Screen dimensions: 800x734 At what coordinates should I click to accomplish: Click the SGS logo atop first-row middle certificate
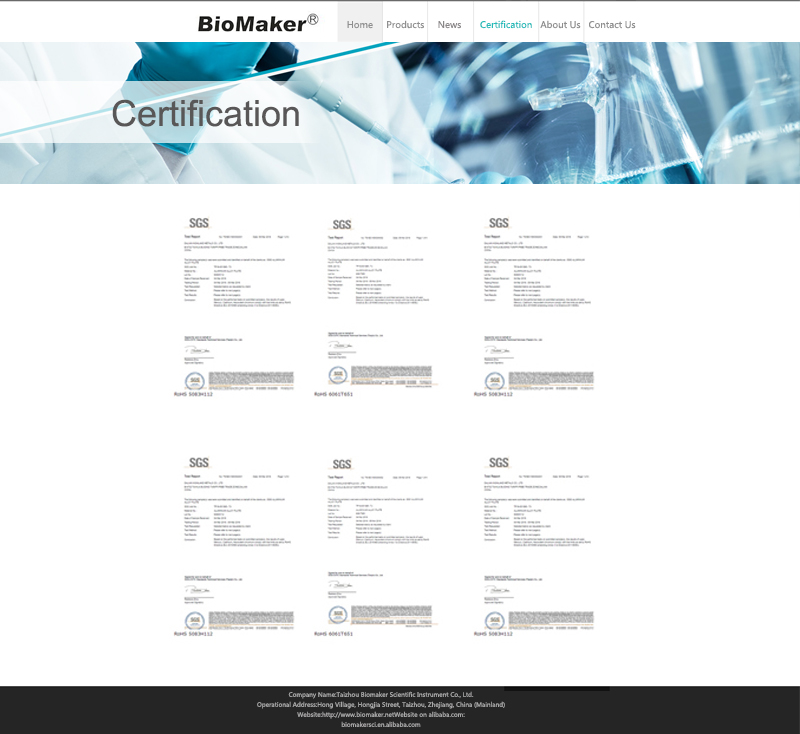point(342,225)
